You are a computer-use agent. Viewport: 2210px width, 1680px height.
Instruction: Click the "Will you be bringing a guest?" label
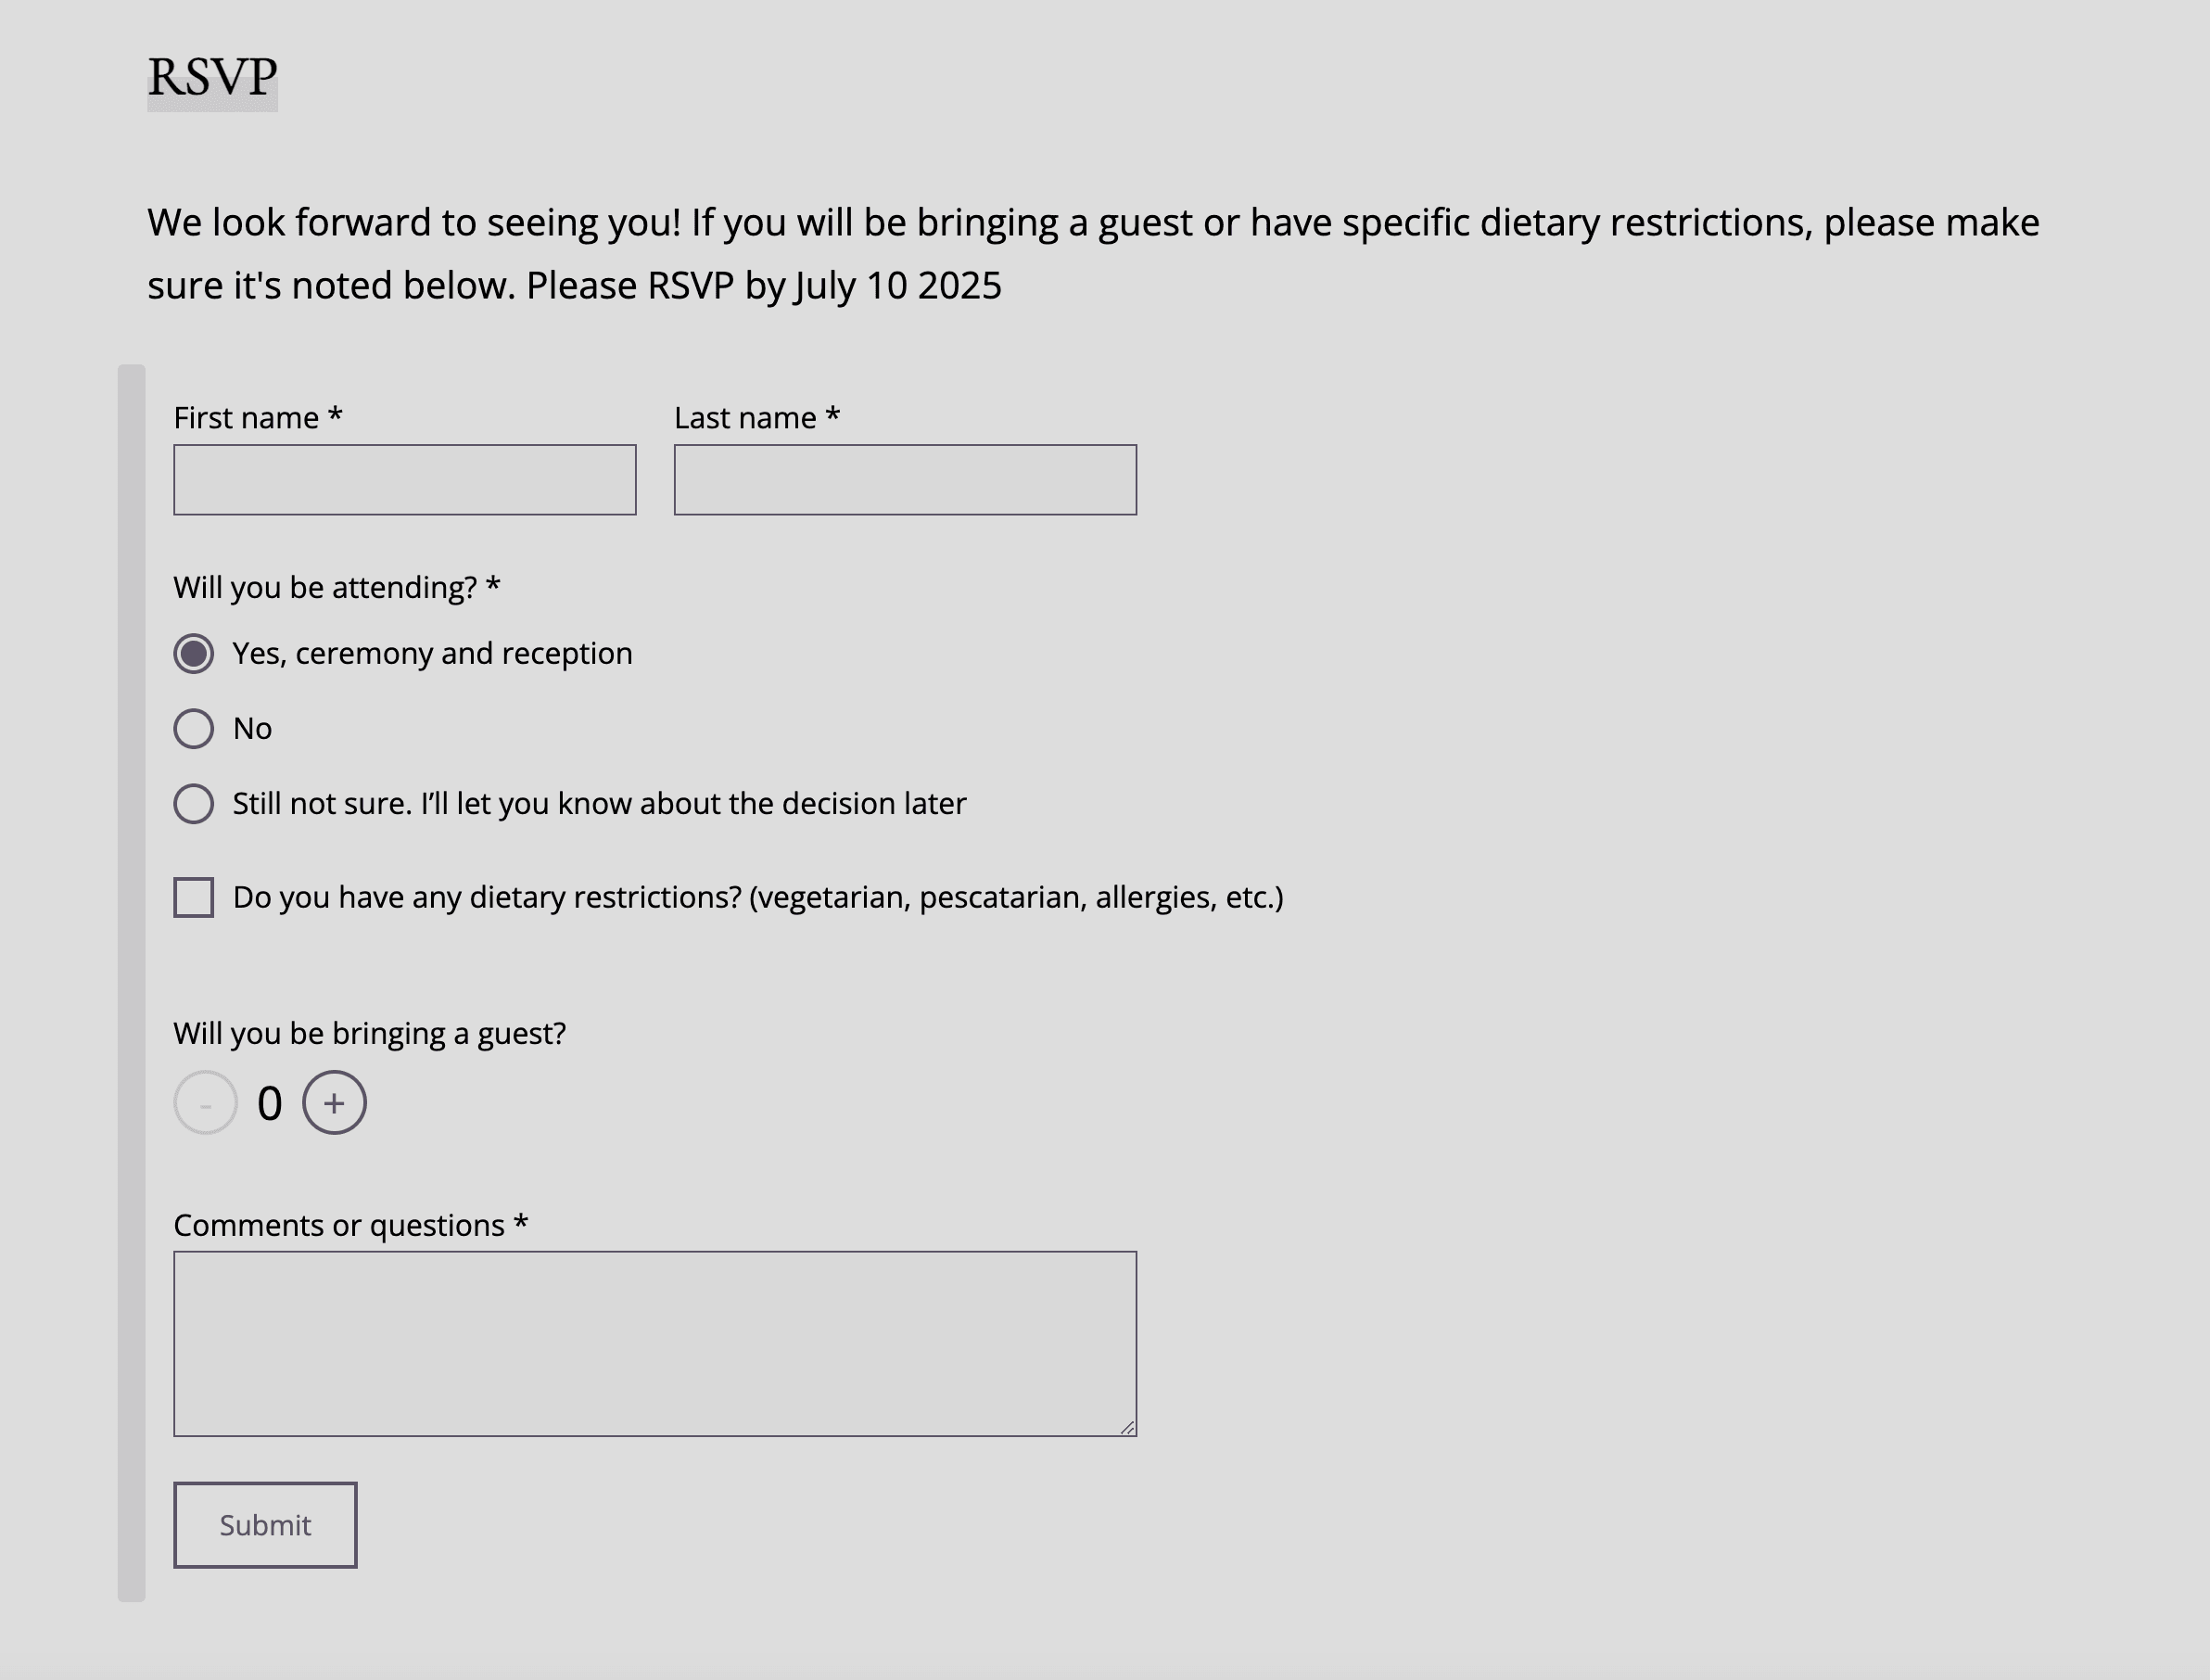[x=369, y=1033]
